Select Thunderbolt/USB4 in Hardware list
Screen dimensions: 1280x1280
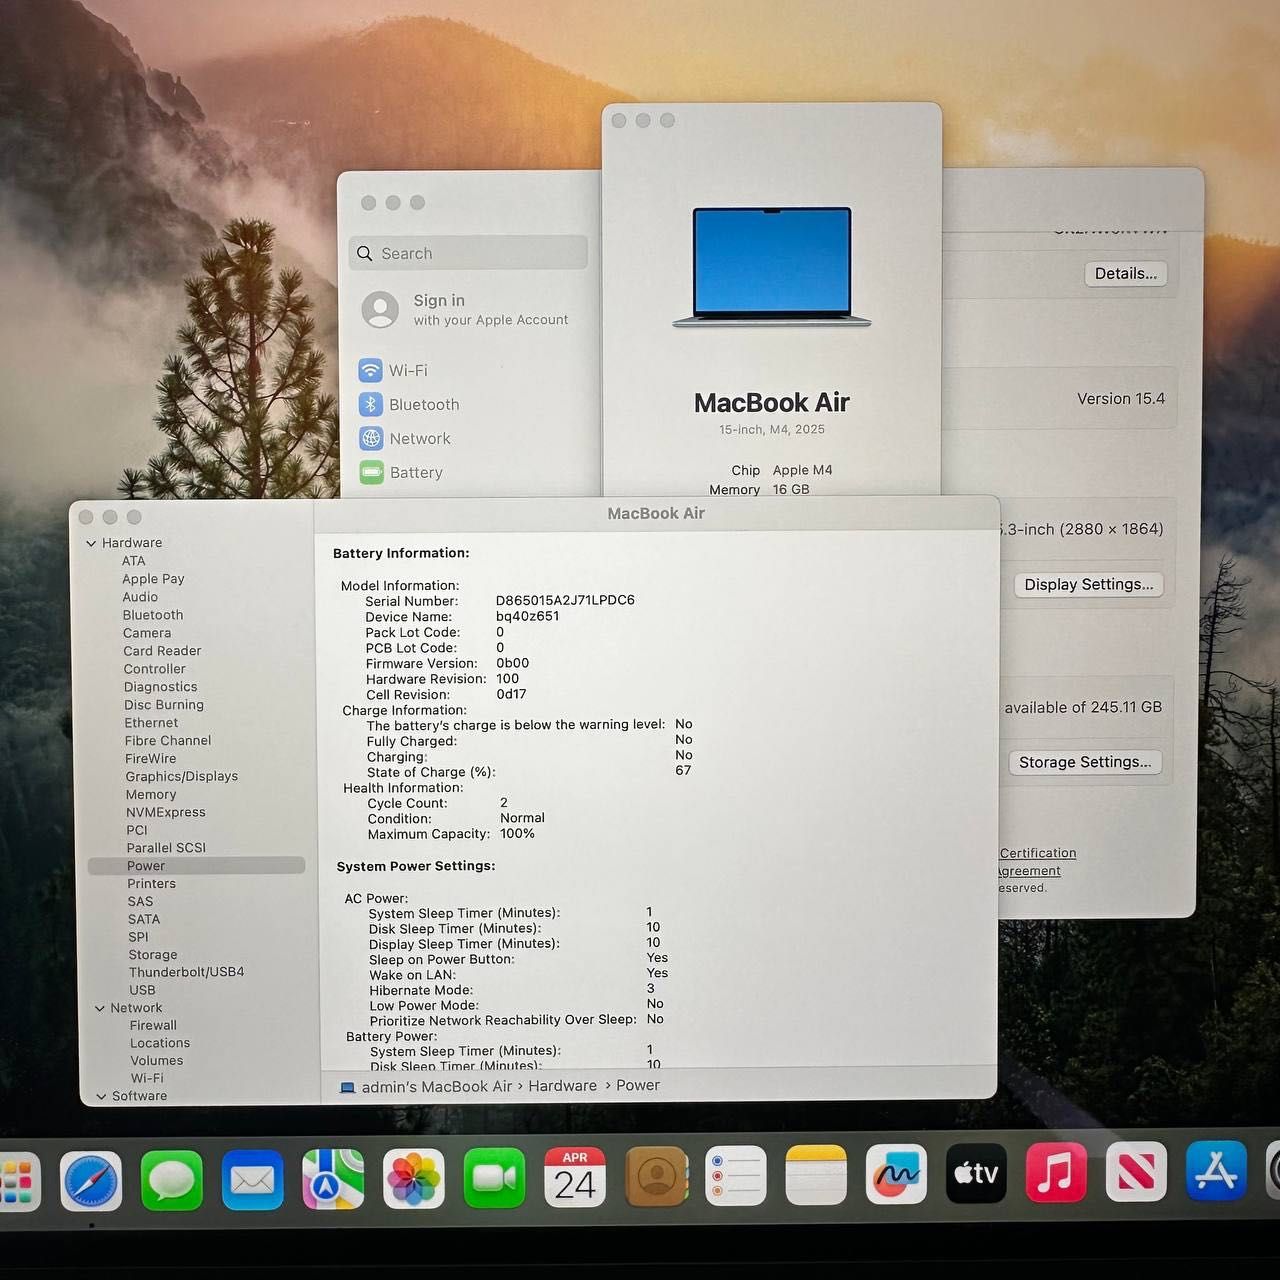tap(186, 972)
